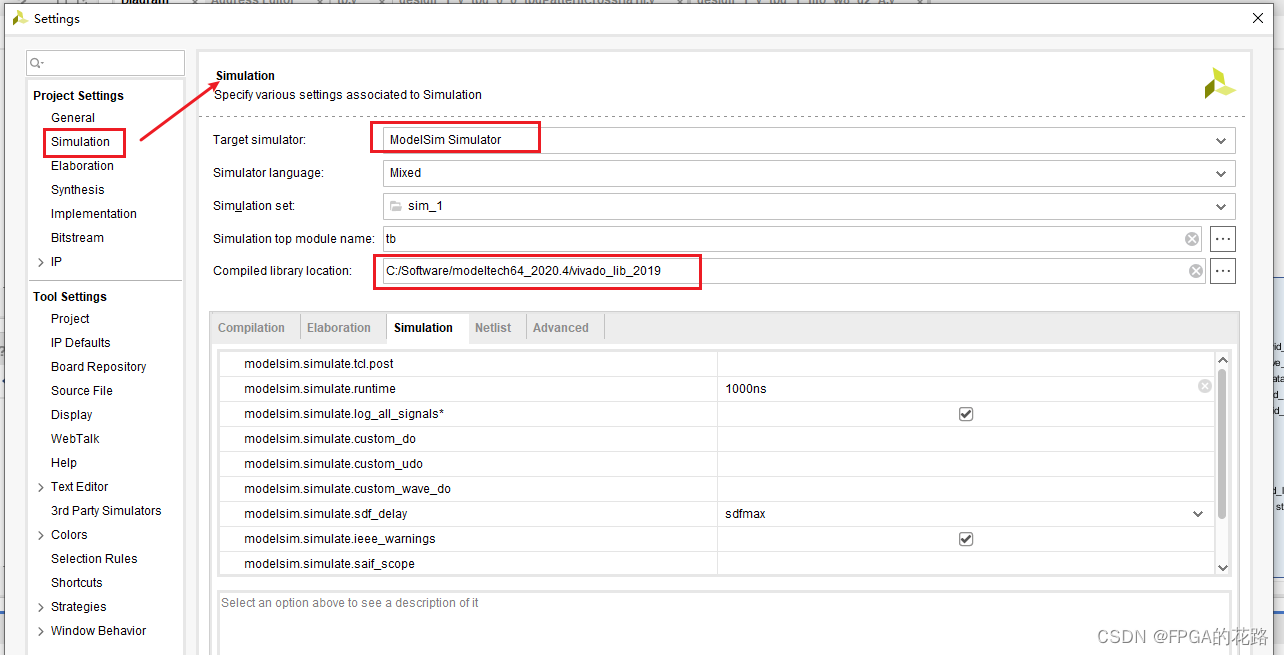Select modelsim.simulate.saif_scope row
The image size is (1284, 655).
click(715, 564)
